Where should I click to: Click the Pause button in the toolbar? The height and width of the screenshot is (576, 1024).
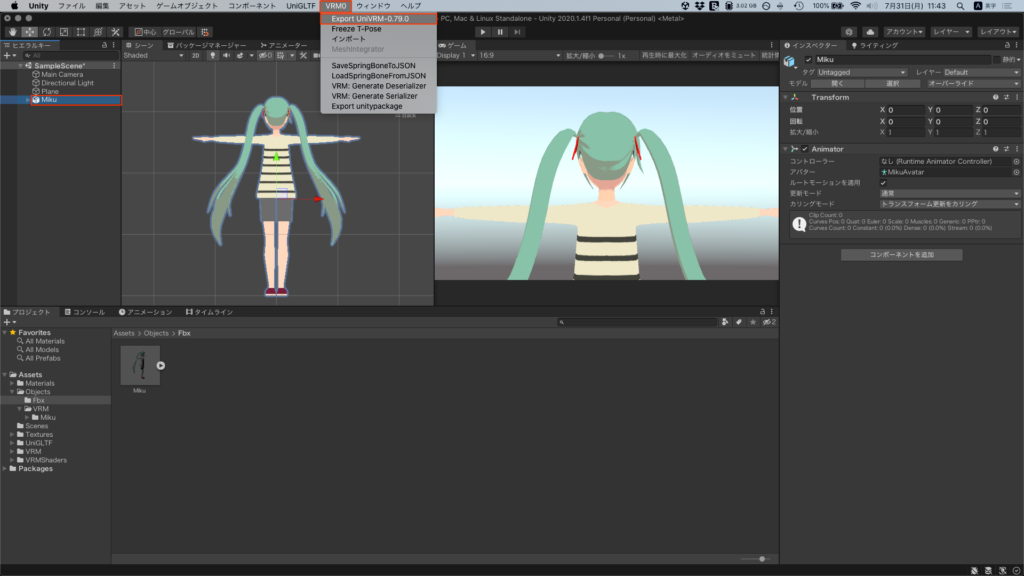[500, 32]
